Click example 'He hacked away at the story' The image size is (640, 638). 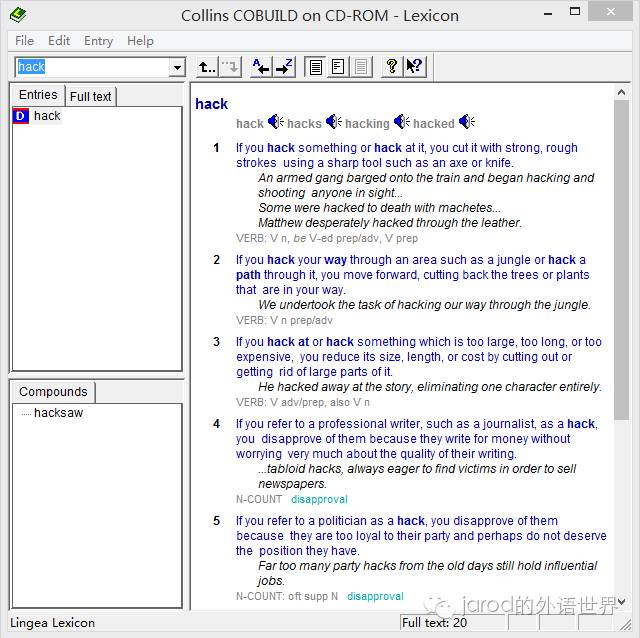[x=430, y=387]
